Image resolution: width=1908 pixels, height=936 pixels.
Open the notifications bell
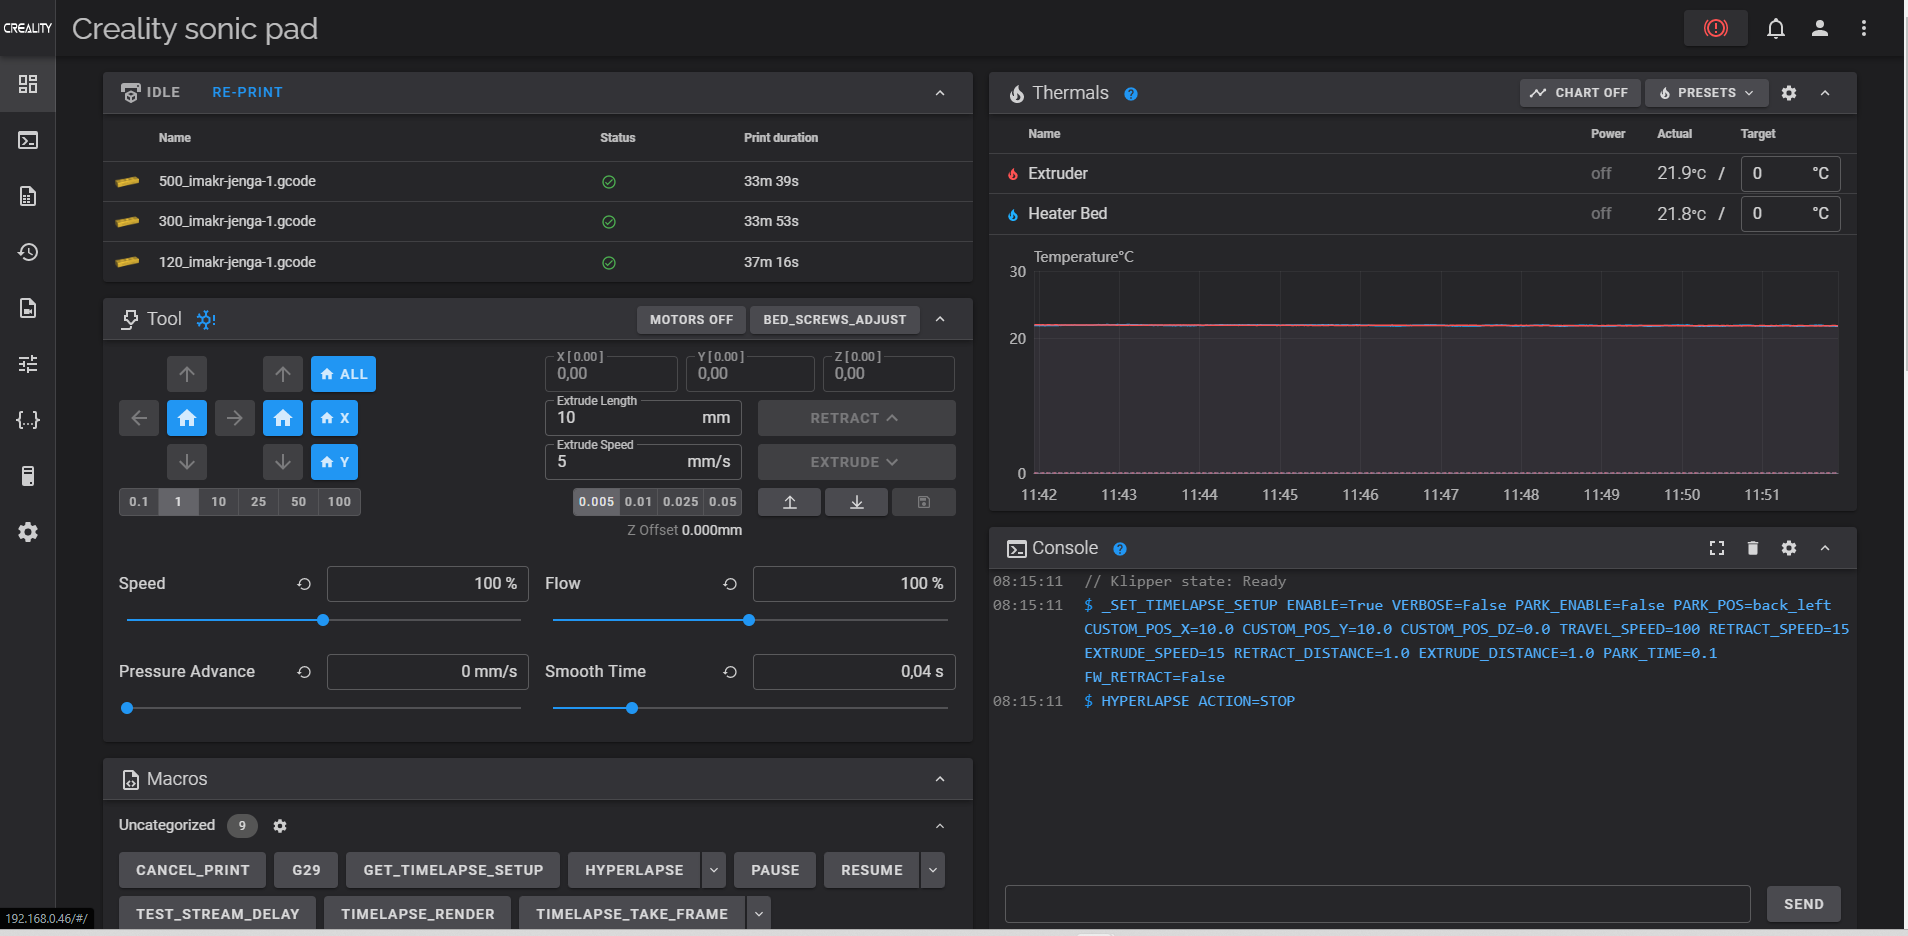coord(1775,28)
